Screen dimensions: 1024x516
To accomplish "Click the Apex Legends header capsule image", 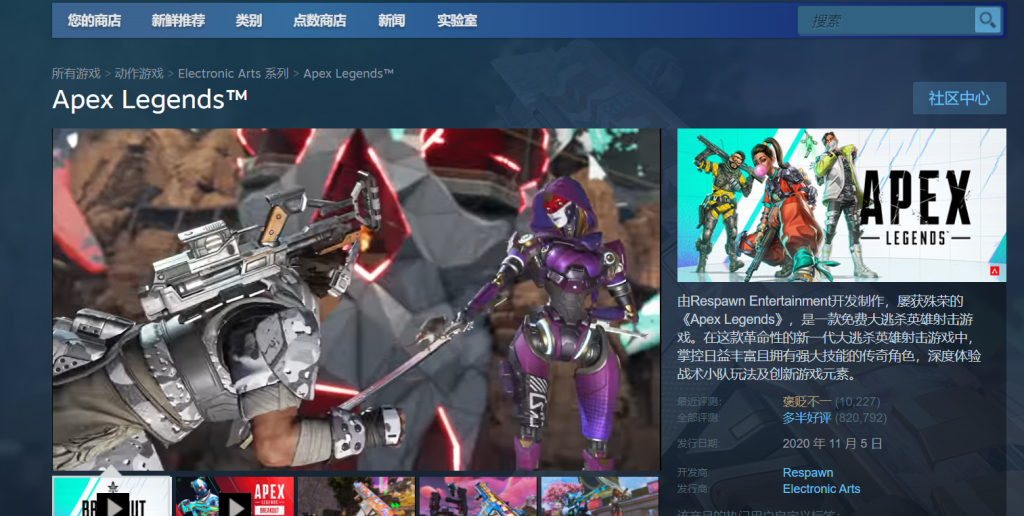I will click(x=841, y=205).
